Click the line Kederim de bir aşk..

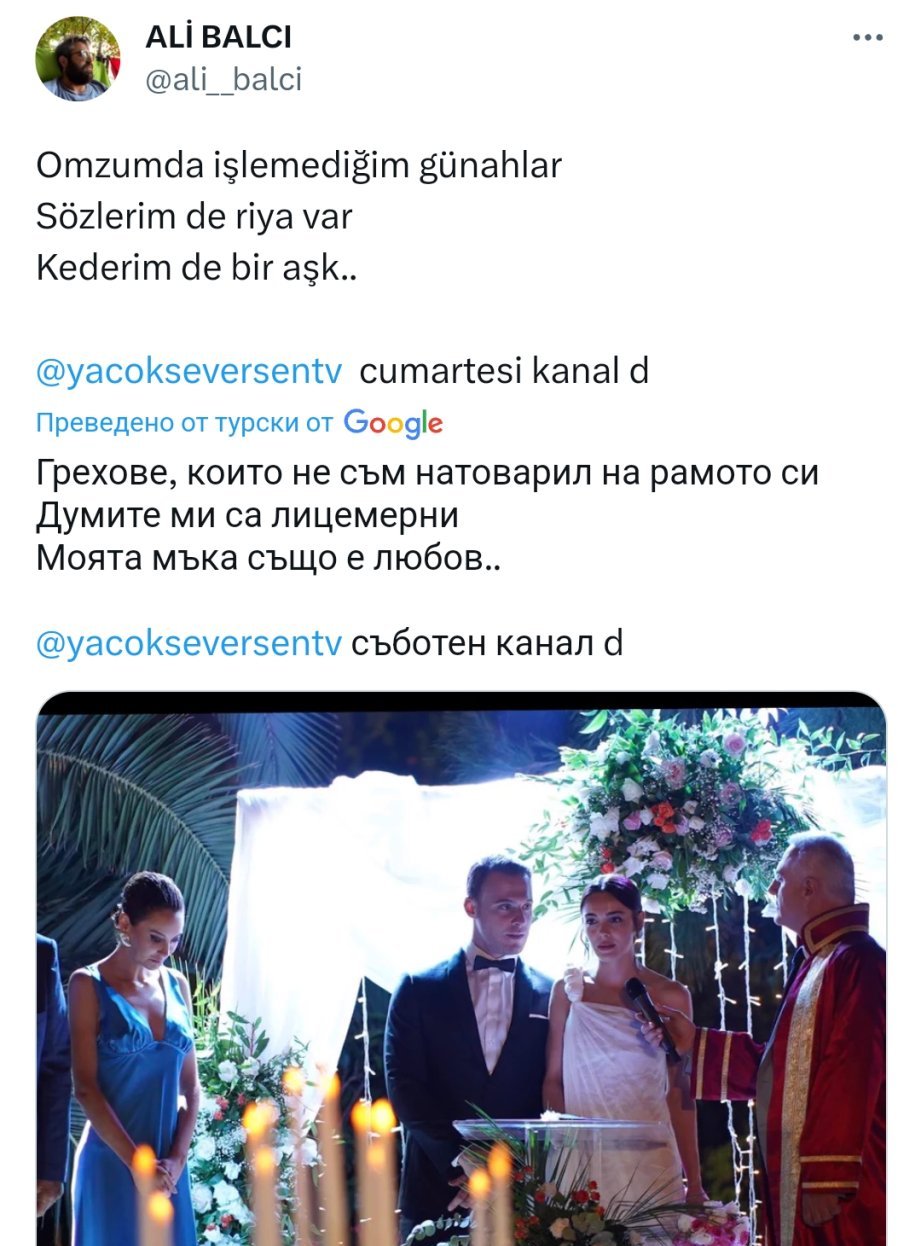tap(196, 269)
